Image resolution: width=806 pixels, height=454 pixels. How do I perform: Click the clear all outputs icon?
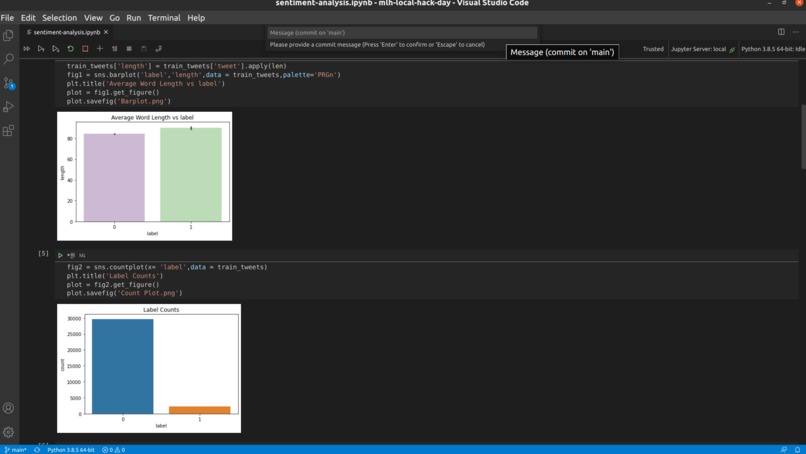pos(114,49)
